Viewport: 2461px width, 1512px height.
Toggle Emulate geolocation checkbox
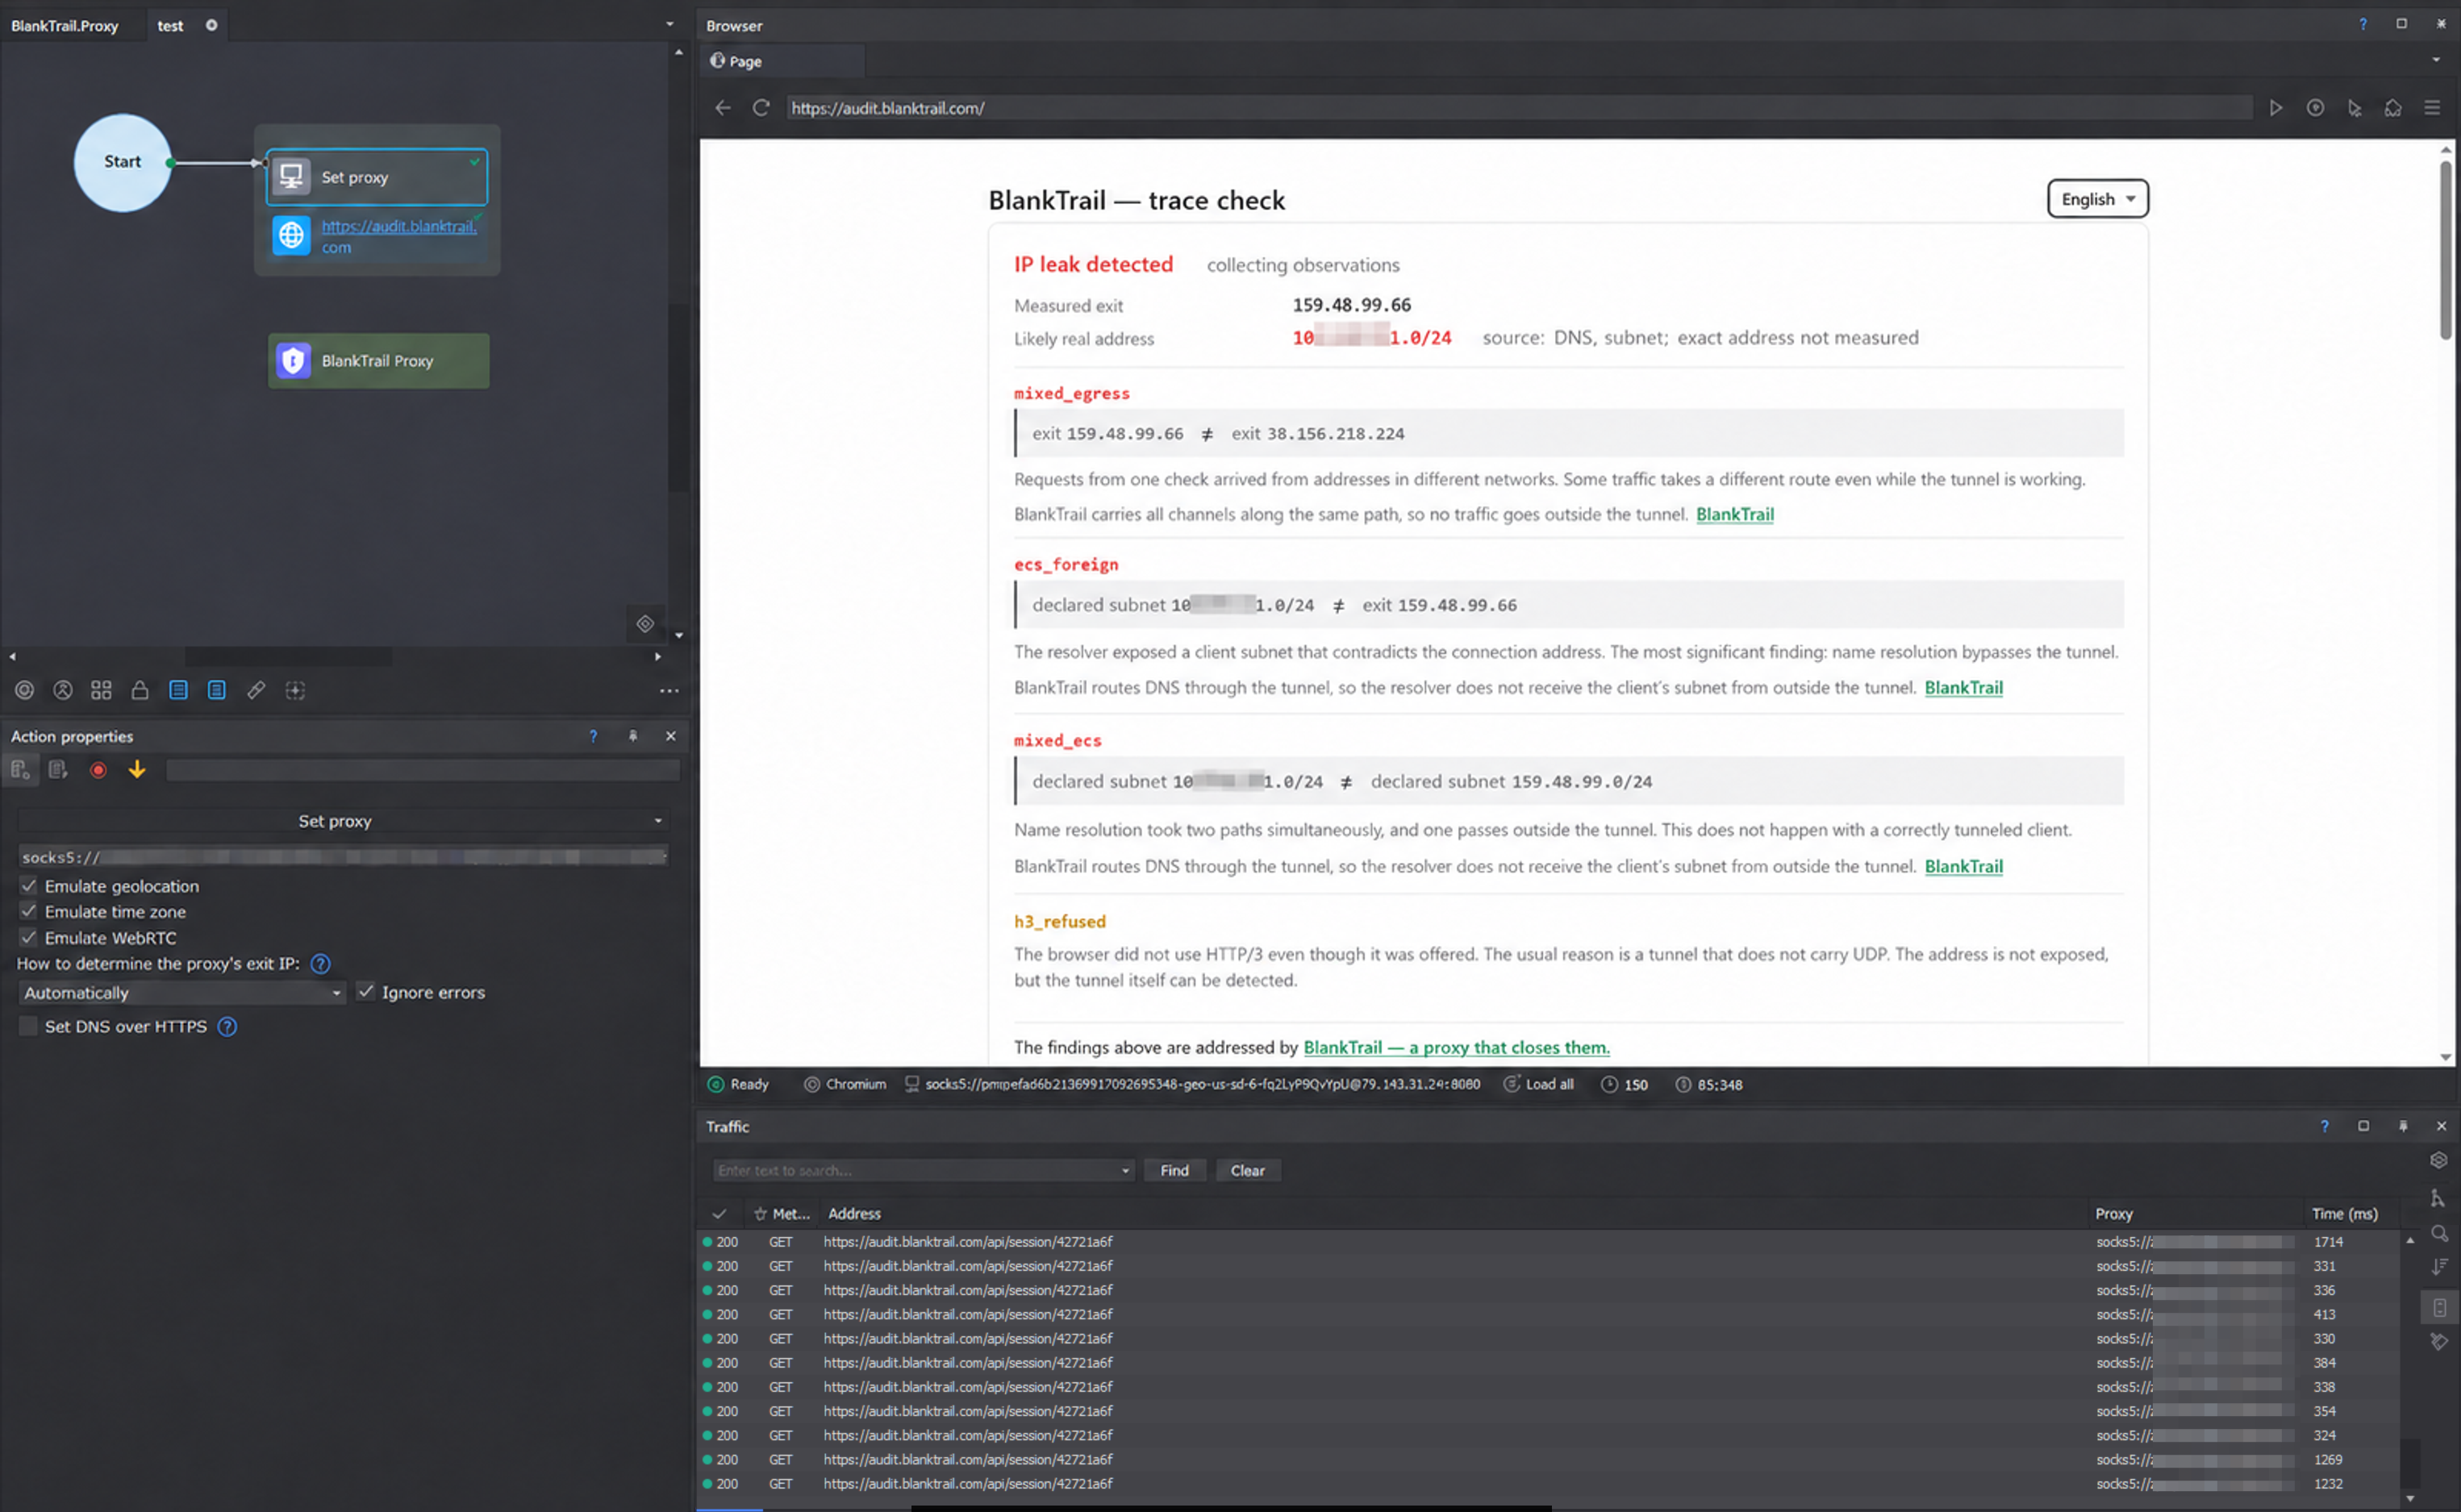coord(28,886)
